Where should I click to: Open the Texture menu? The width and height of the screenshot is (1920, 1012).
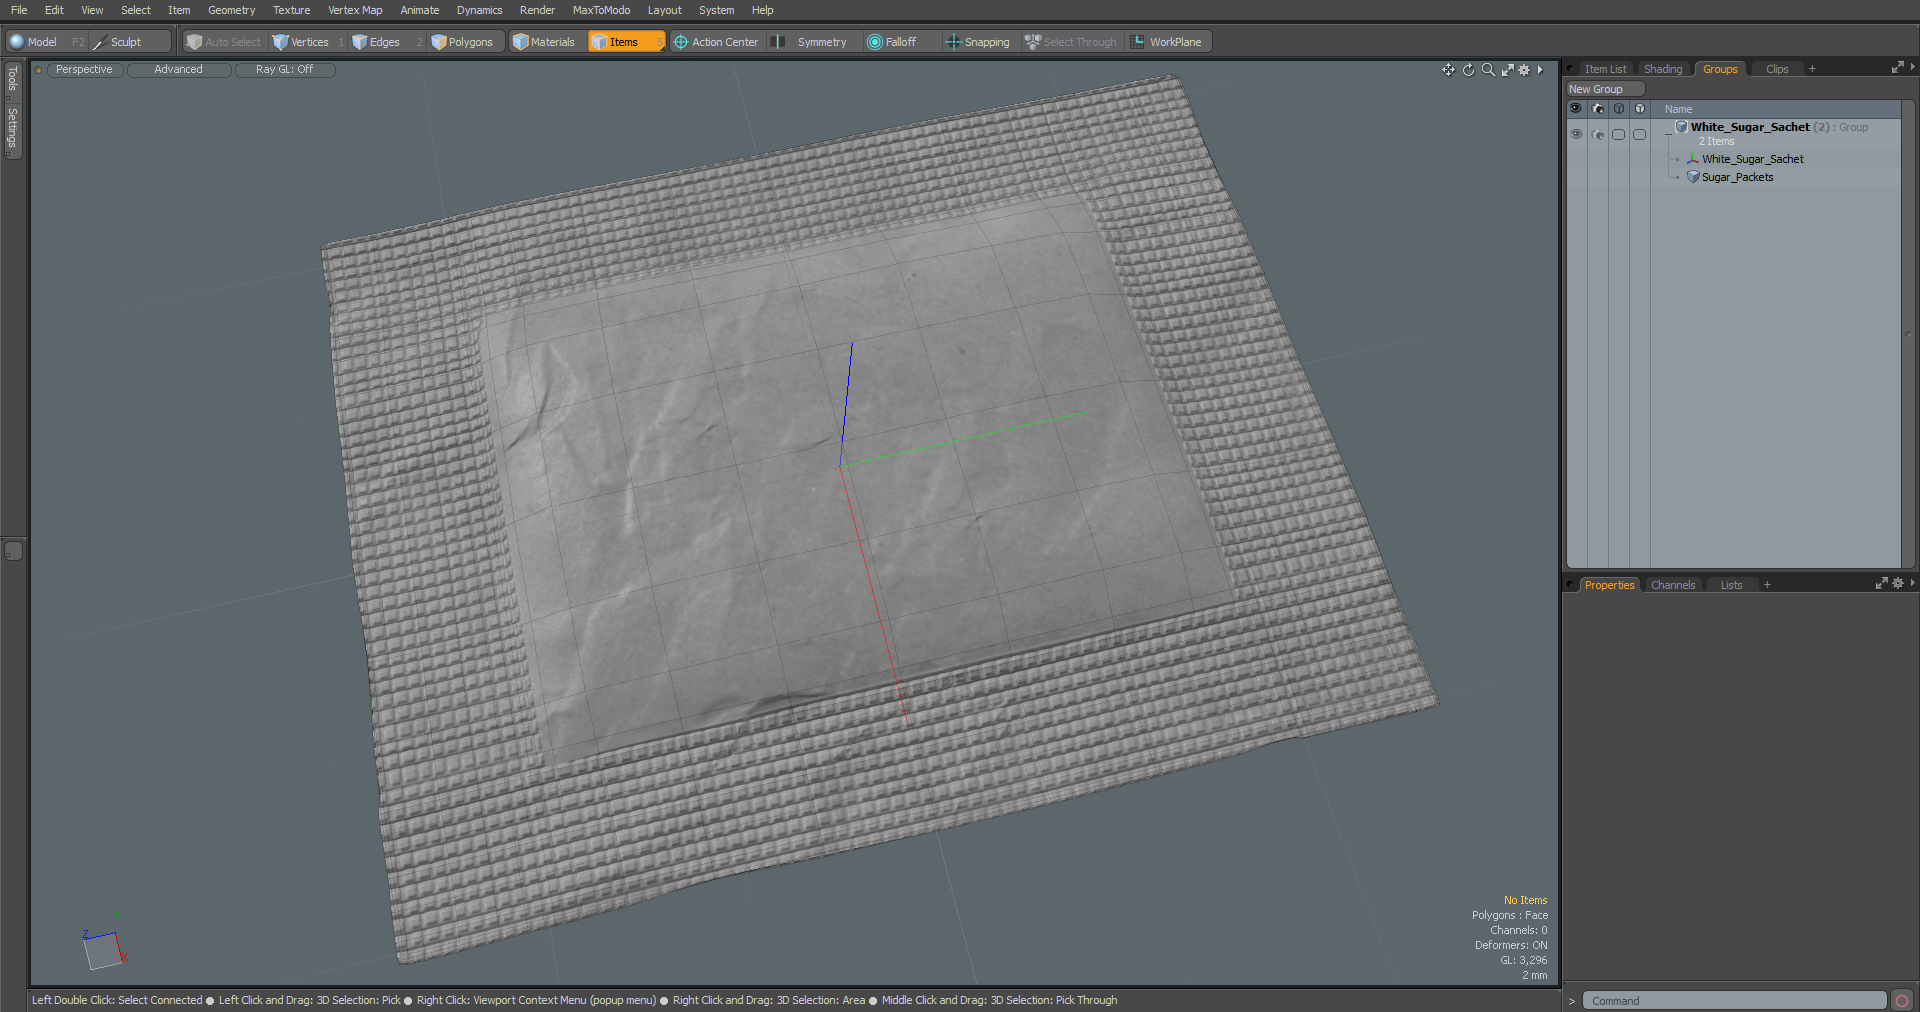[x=291, y=10]
